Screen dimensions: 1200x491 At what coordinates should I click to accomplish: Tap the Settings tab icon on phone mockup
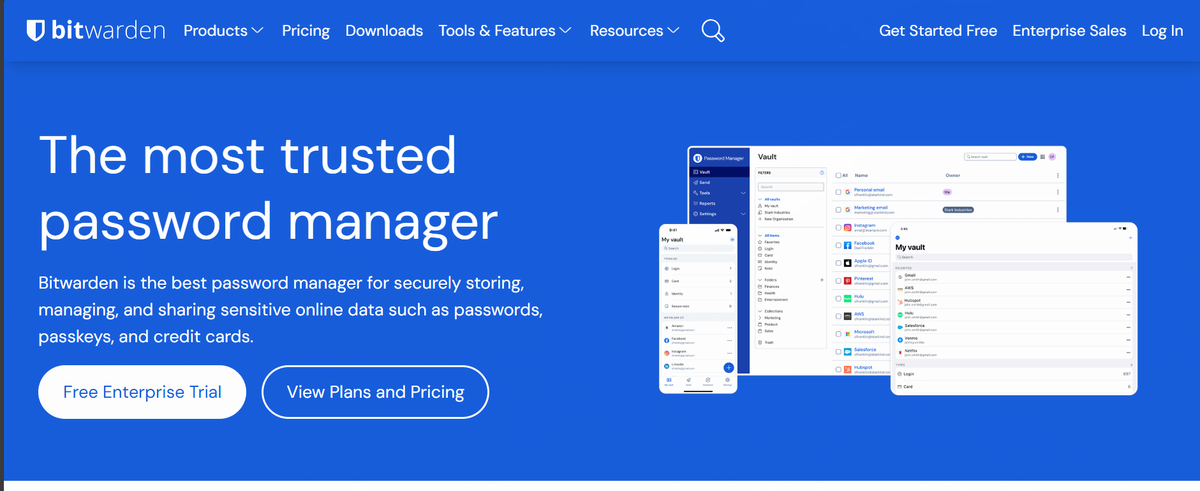(727, 380)
